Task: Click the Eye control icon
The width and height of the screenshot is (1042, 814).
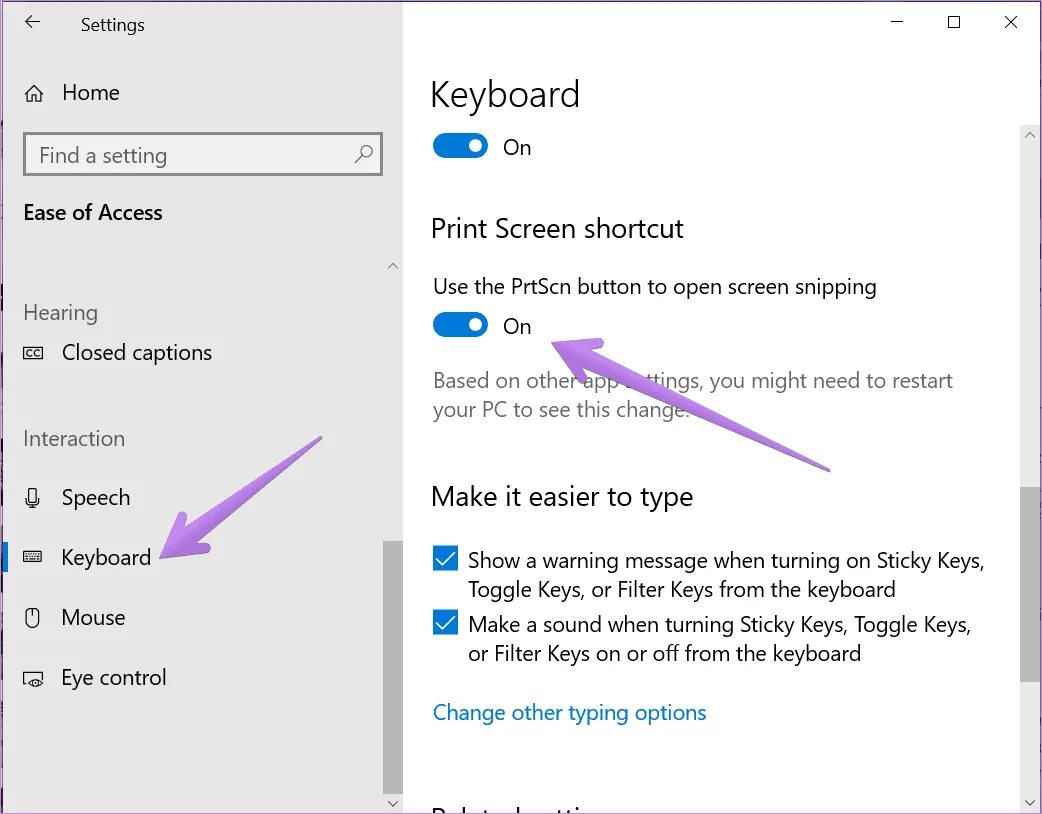Action: (34, 679)
